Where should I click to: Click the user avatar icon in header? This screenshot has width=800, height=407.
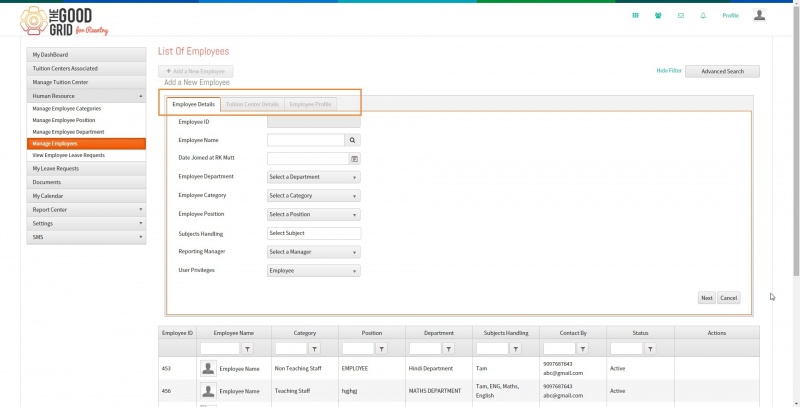coord(759,15)
